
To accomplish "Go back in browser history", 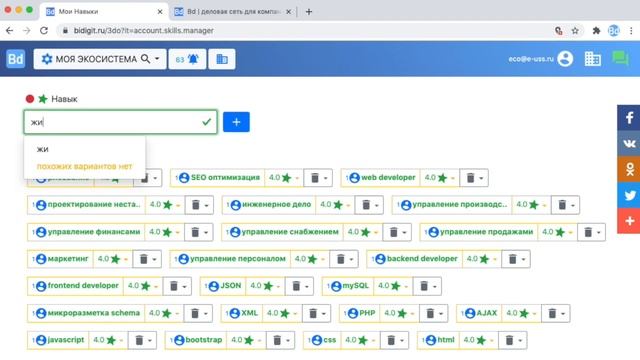I will [x=9, y=31].
